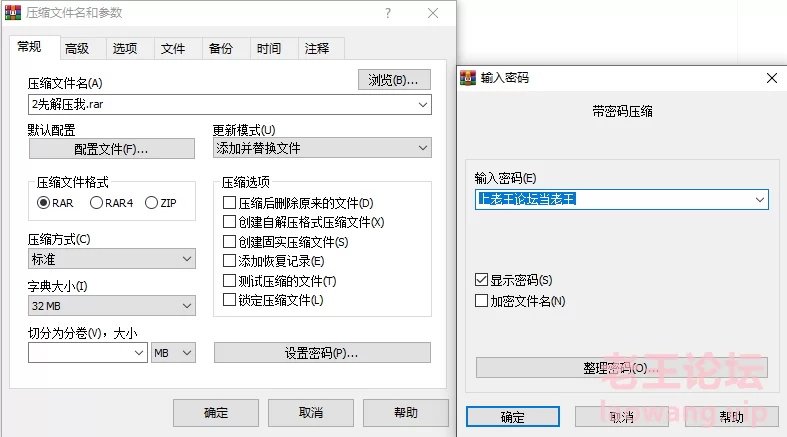Close the 输入密码 dialog with the X
Image resolution: width=787 pixels, height=437 pixels.
point(772,78)
